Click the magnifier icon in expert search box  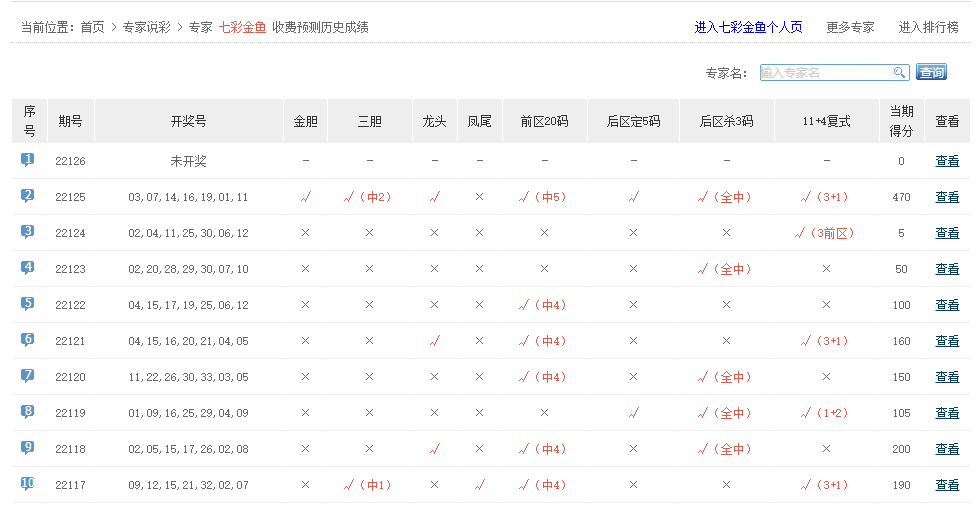[899, 72]
